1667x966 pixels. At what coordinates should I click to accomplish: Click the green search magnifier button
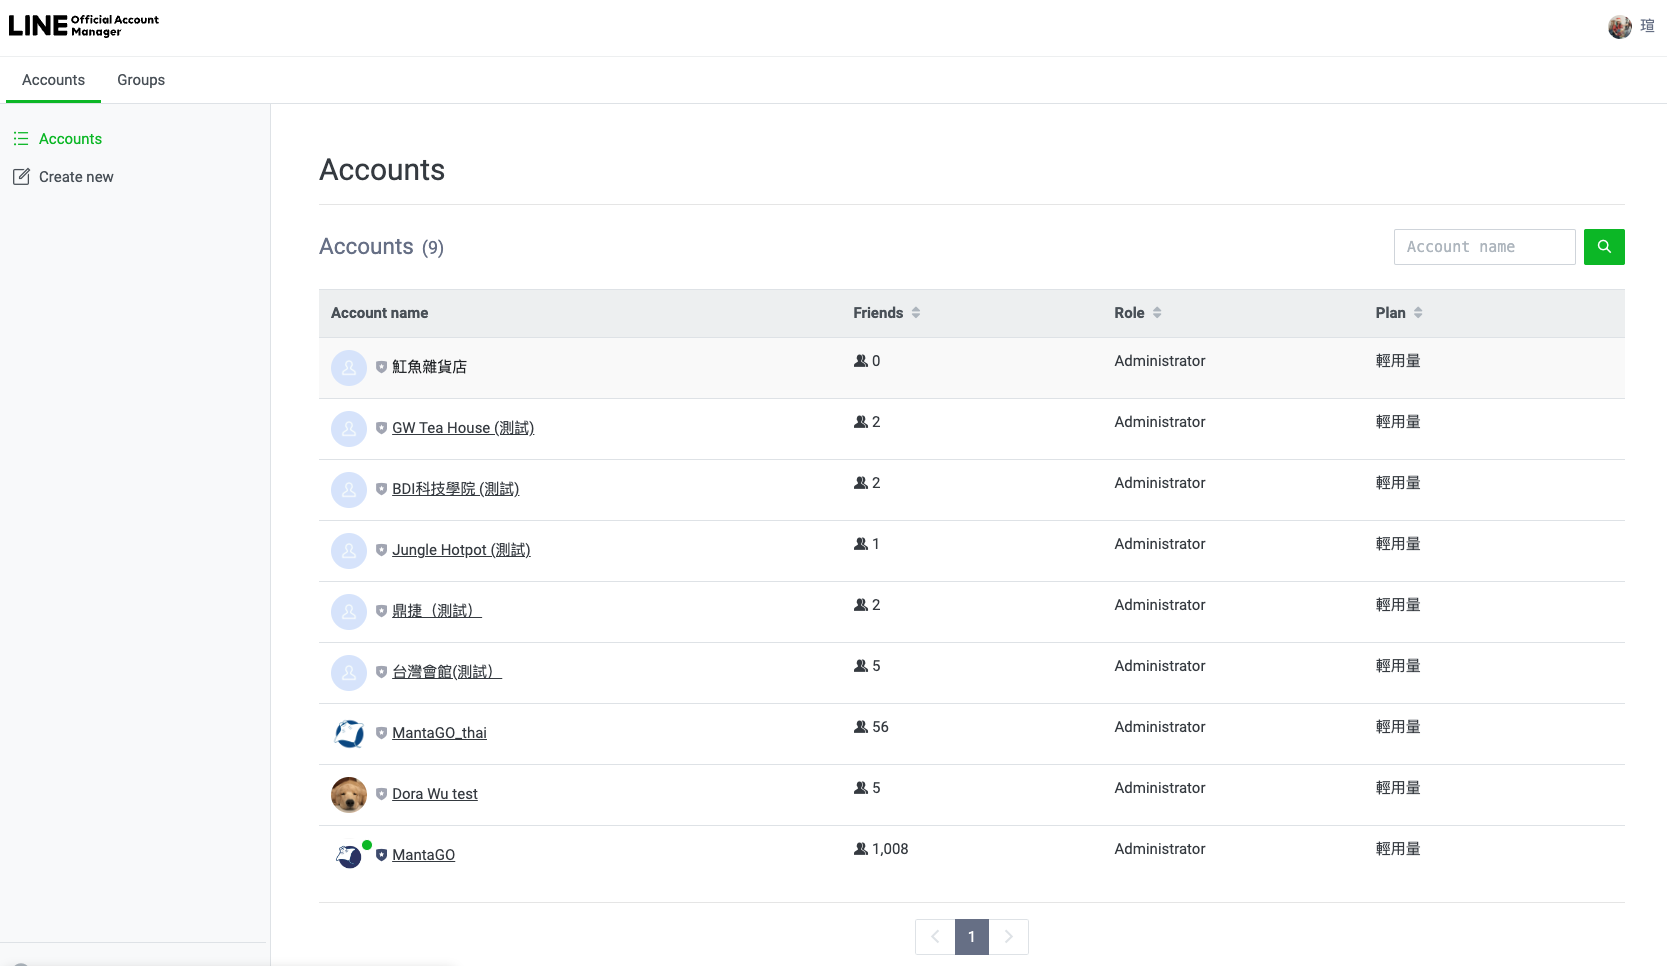tap(1603, 247)
